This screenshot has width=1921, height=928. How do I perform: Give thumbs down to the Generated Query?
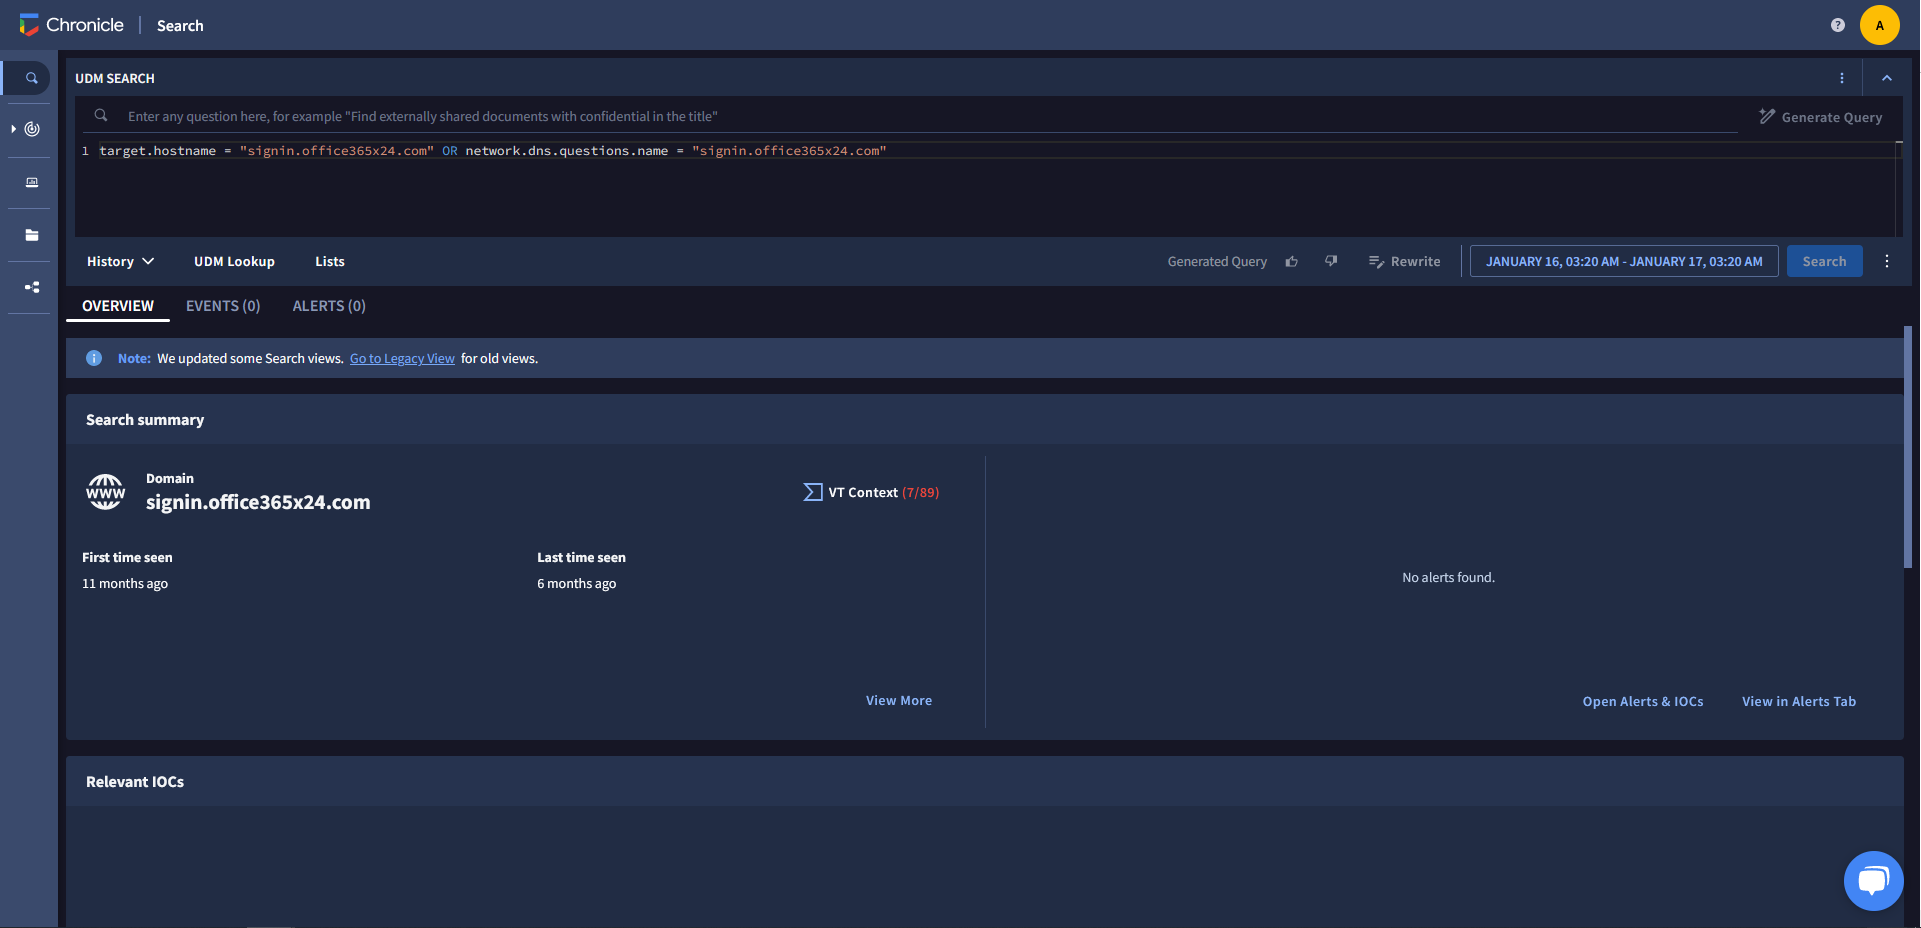(x=1331, y=261)
